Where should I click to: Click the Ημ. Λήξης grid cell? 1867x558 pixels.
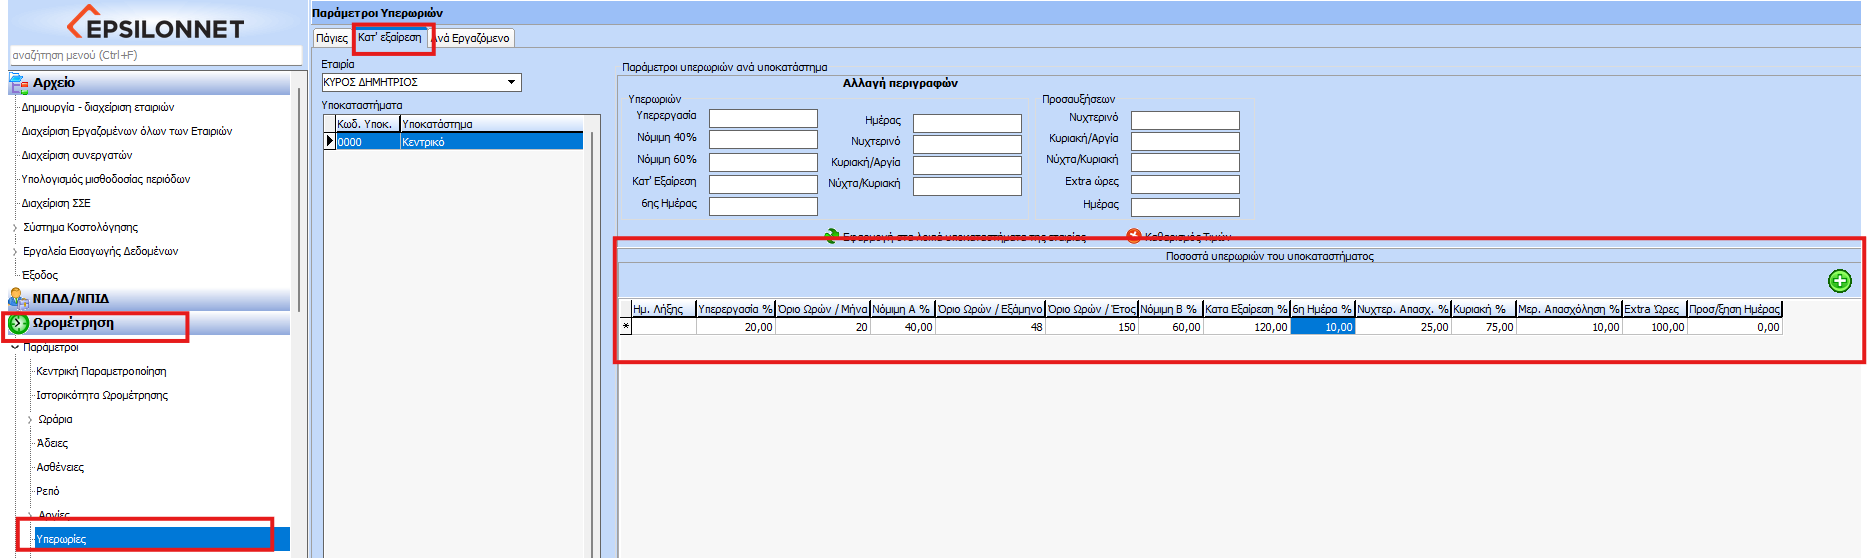click(x=663, y=327)
